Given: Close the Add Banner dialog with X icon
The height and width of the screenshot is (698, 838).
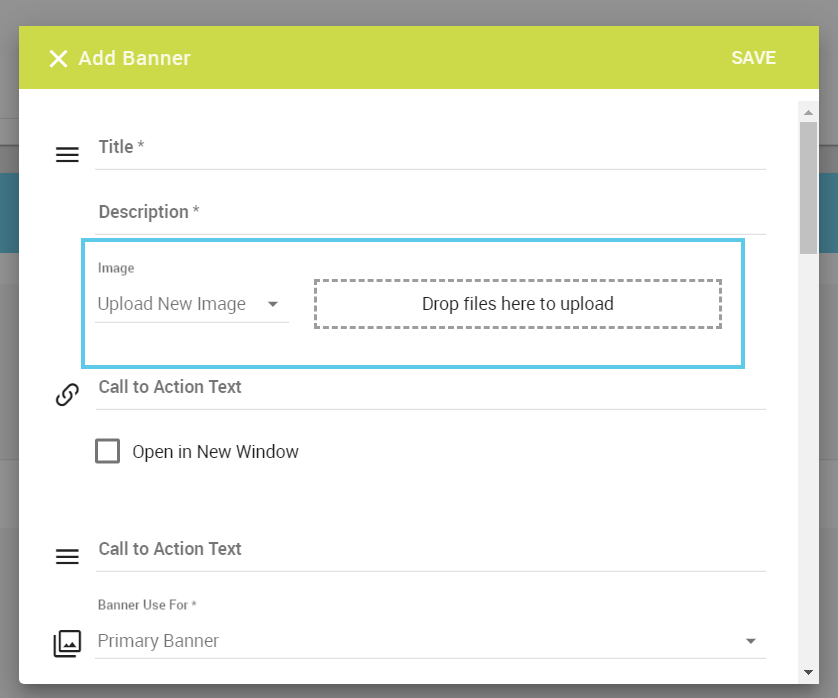Looking at the screenshot, I should (x=58, y=58).
